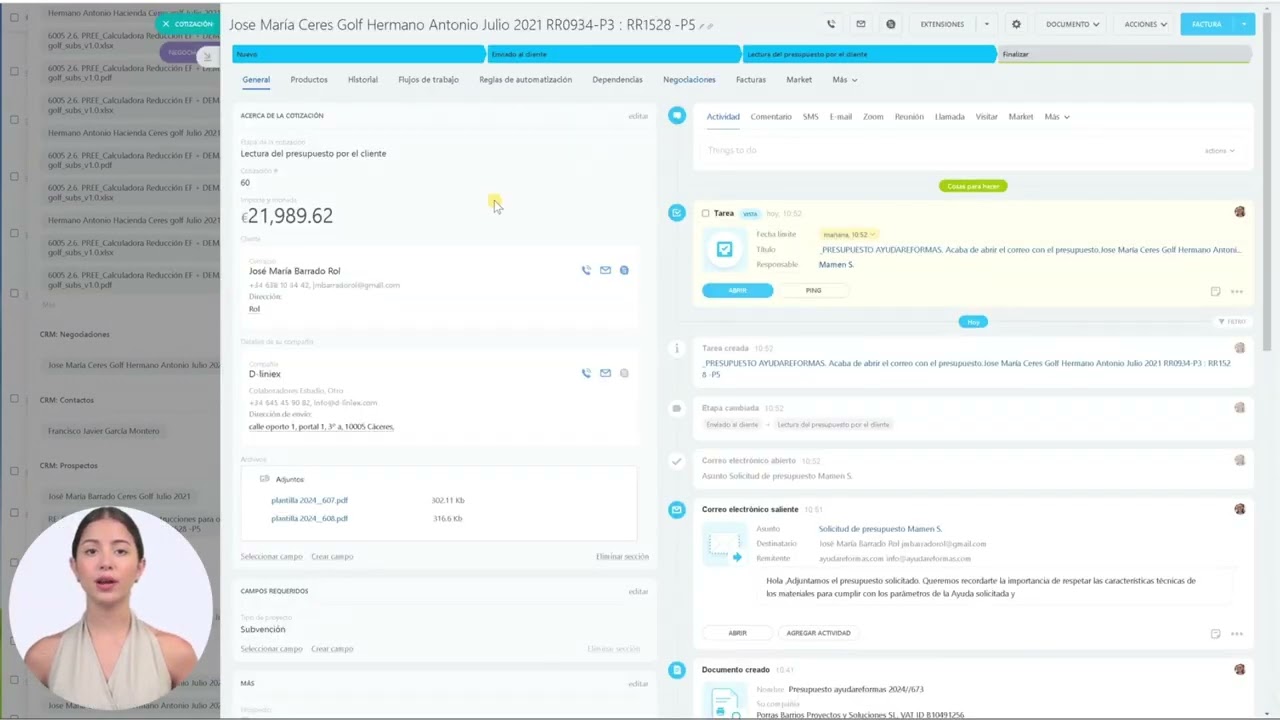The height and width of the screenshot is (720, 1280).
Task: Click the task checkmark timeline icon
Action: point(677,213)
